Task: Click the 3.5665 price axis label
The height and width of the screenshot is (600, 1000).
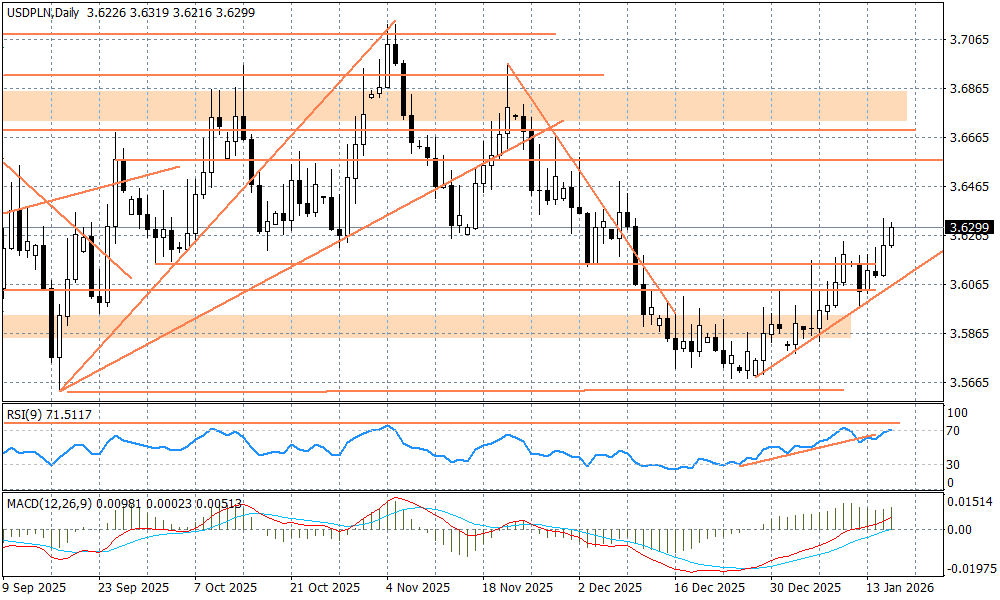Action: pos(969,382)
